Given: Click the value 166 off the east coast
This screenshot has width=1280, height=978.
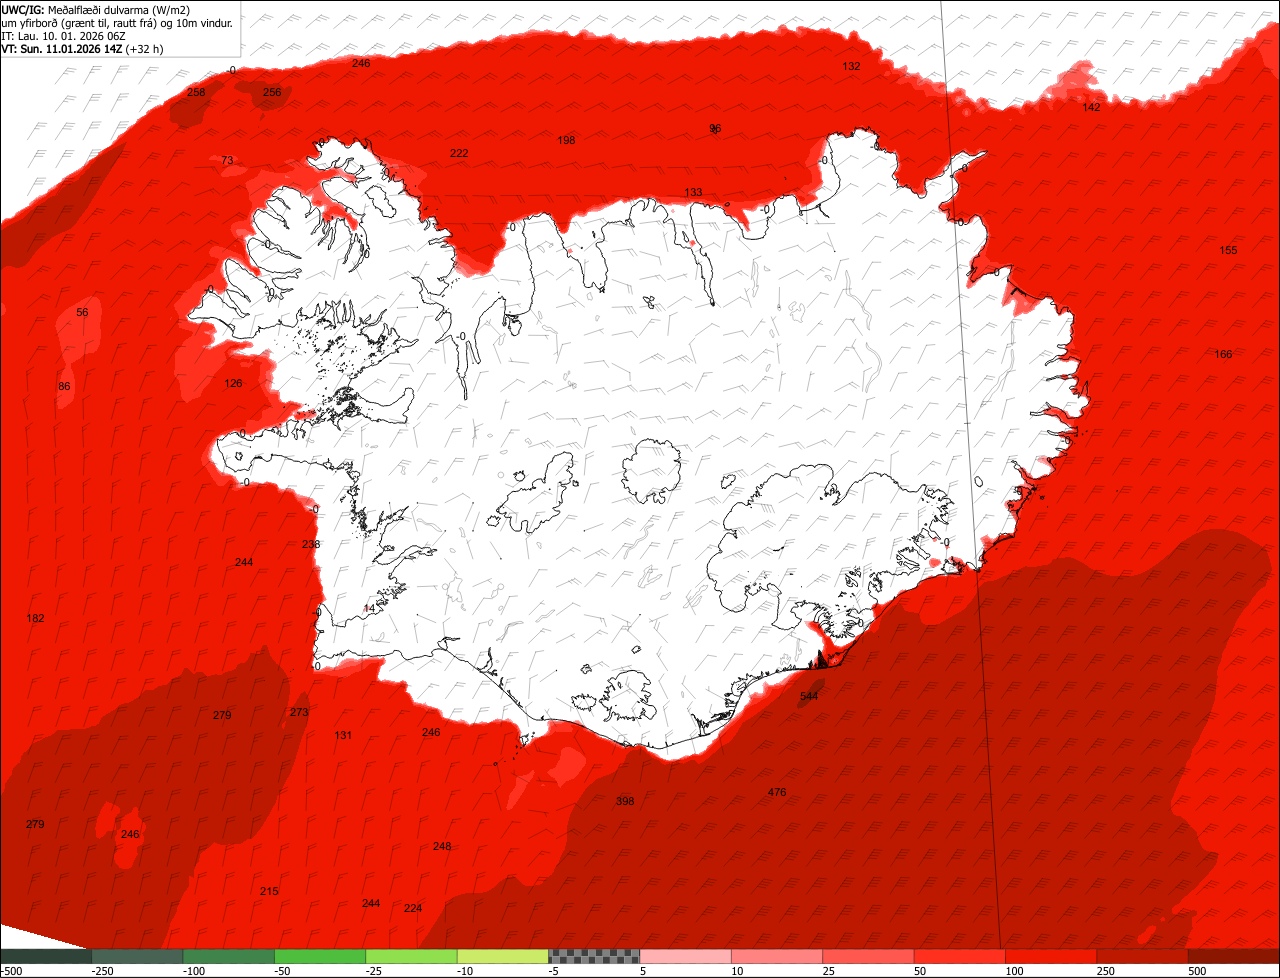Looking at the screenshot, I should [x=1223, y=354].
